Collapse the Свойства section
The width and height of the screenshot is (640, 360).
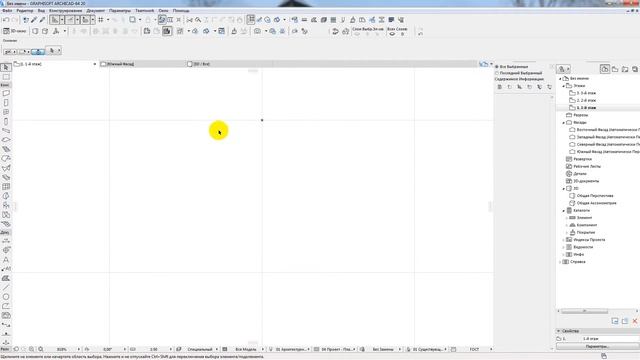tap(558, 331)
